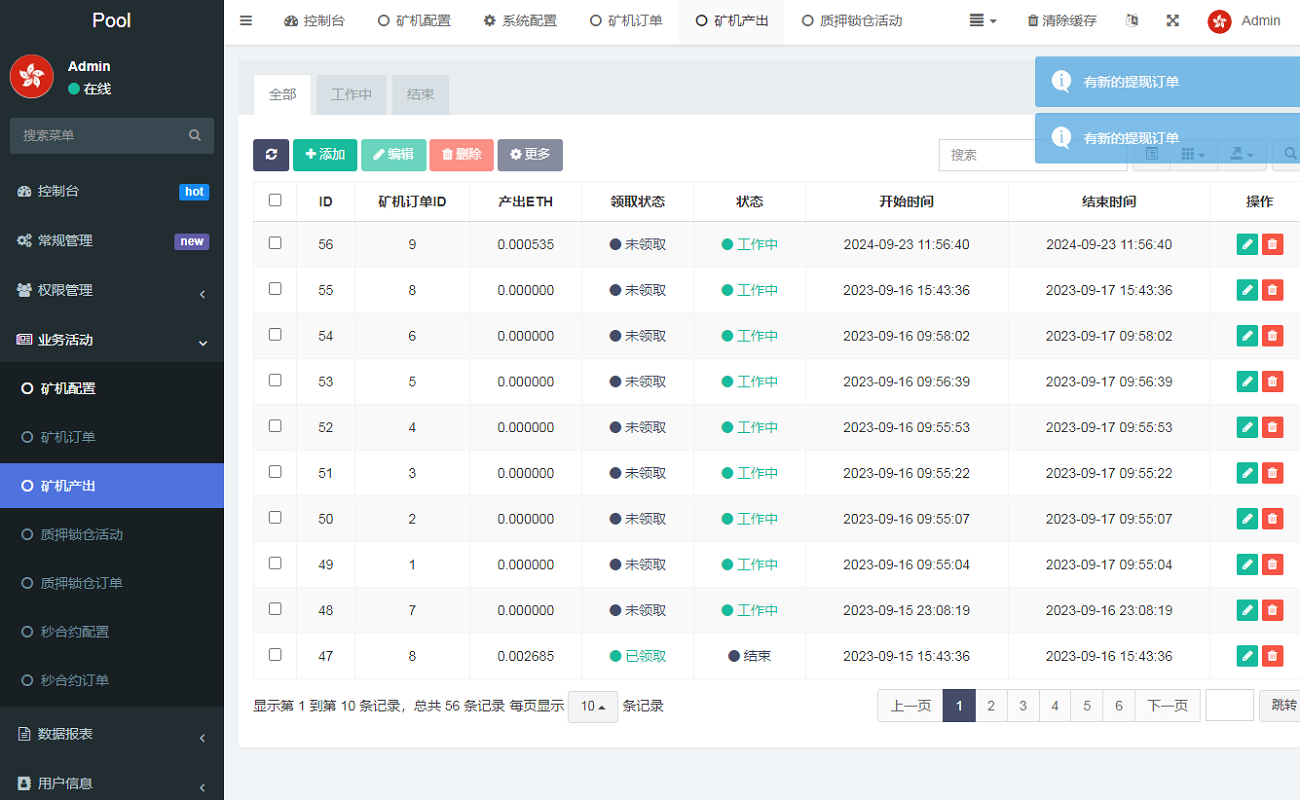Click the fullscreen icon in top bar
Screen dimensions: 1300x800
[x=1172, y=21]
